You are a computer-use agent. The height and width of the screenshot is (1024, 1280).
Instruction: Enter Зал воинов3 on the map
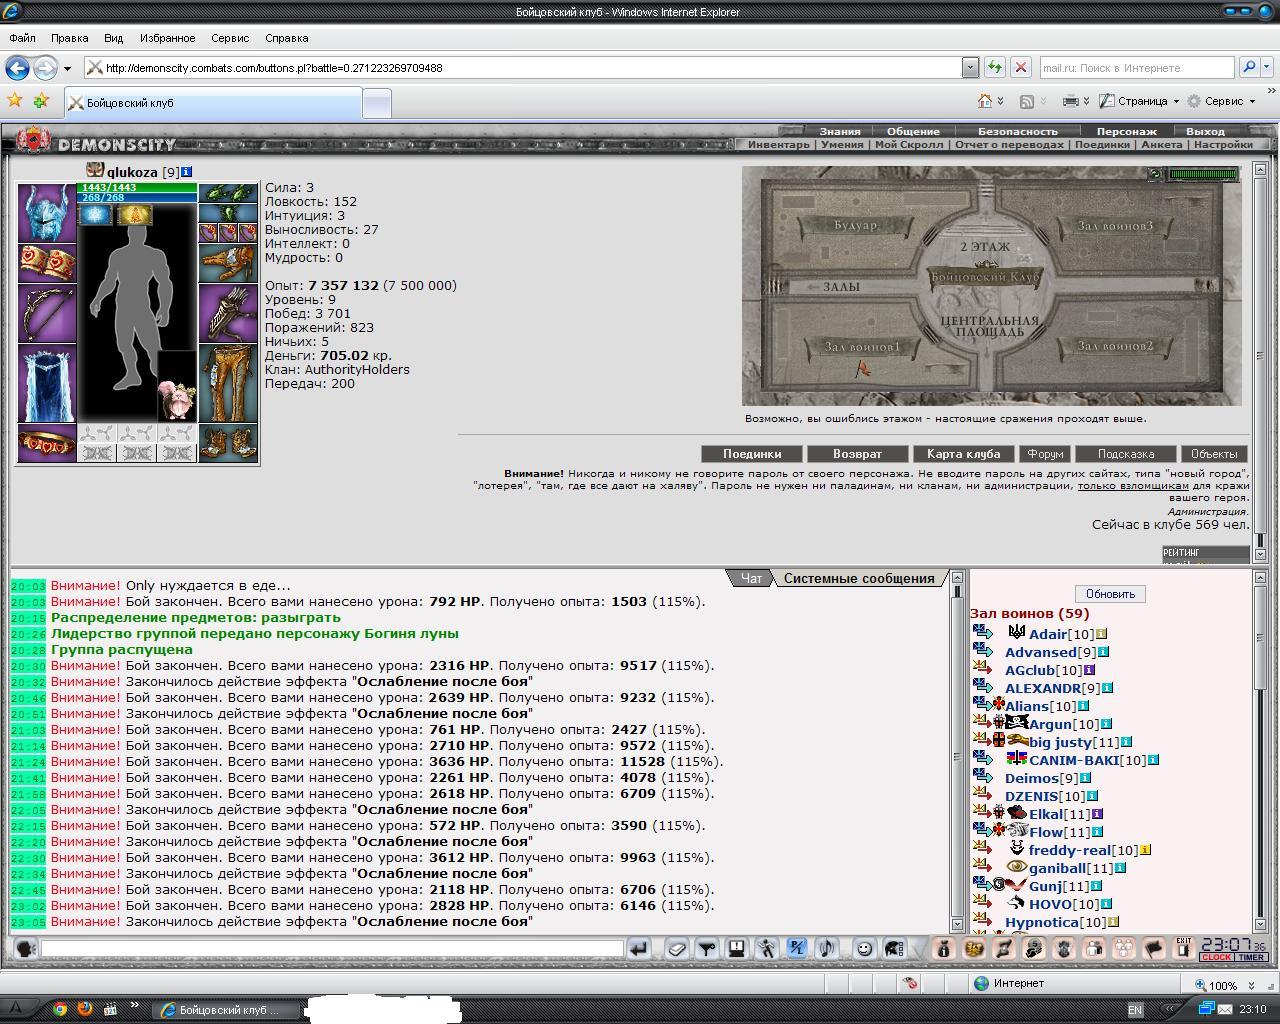(1115, 225)
